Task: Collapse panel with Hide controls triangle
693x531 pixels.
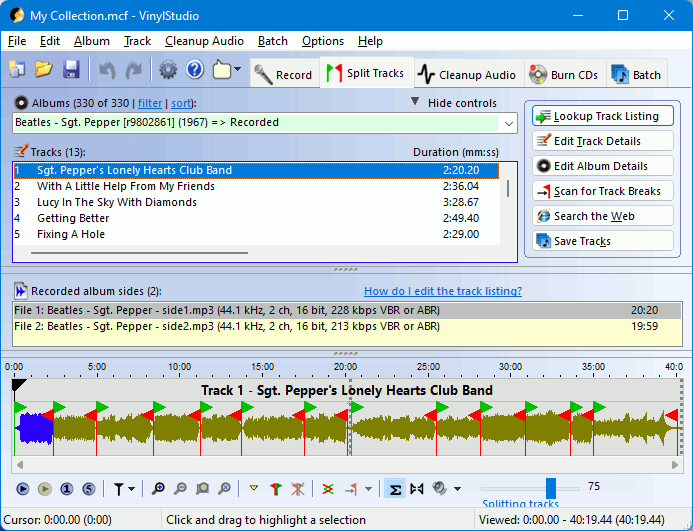Action: (x=415, y=102)
